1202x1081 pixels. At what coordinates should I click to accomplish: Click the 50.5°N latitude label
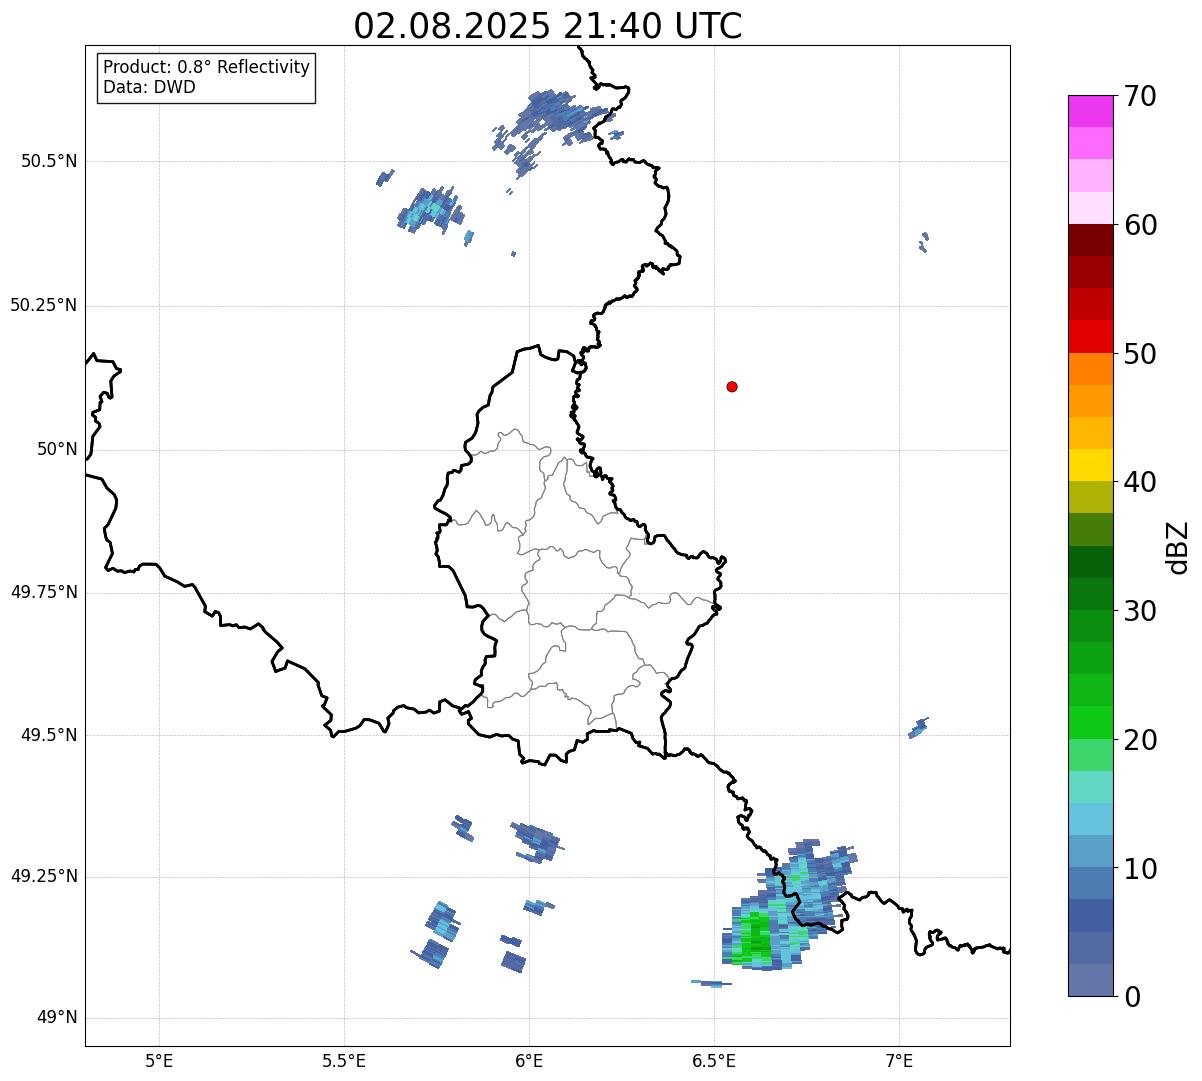49,161
